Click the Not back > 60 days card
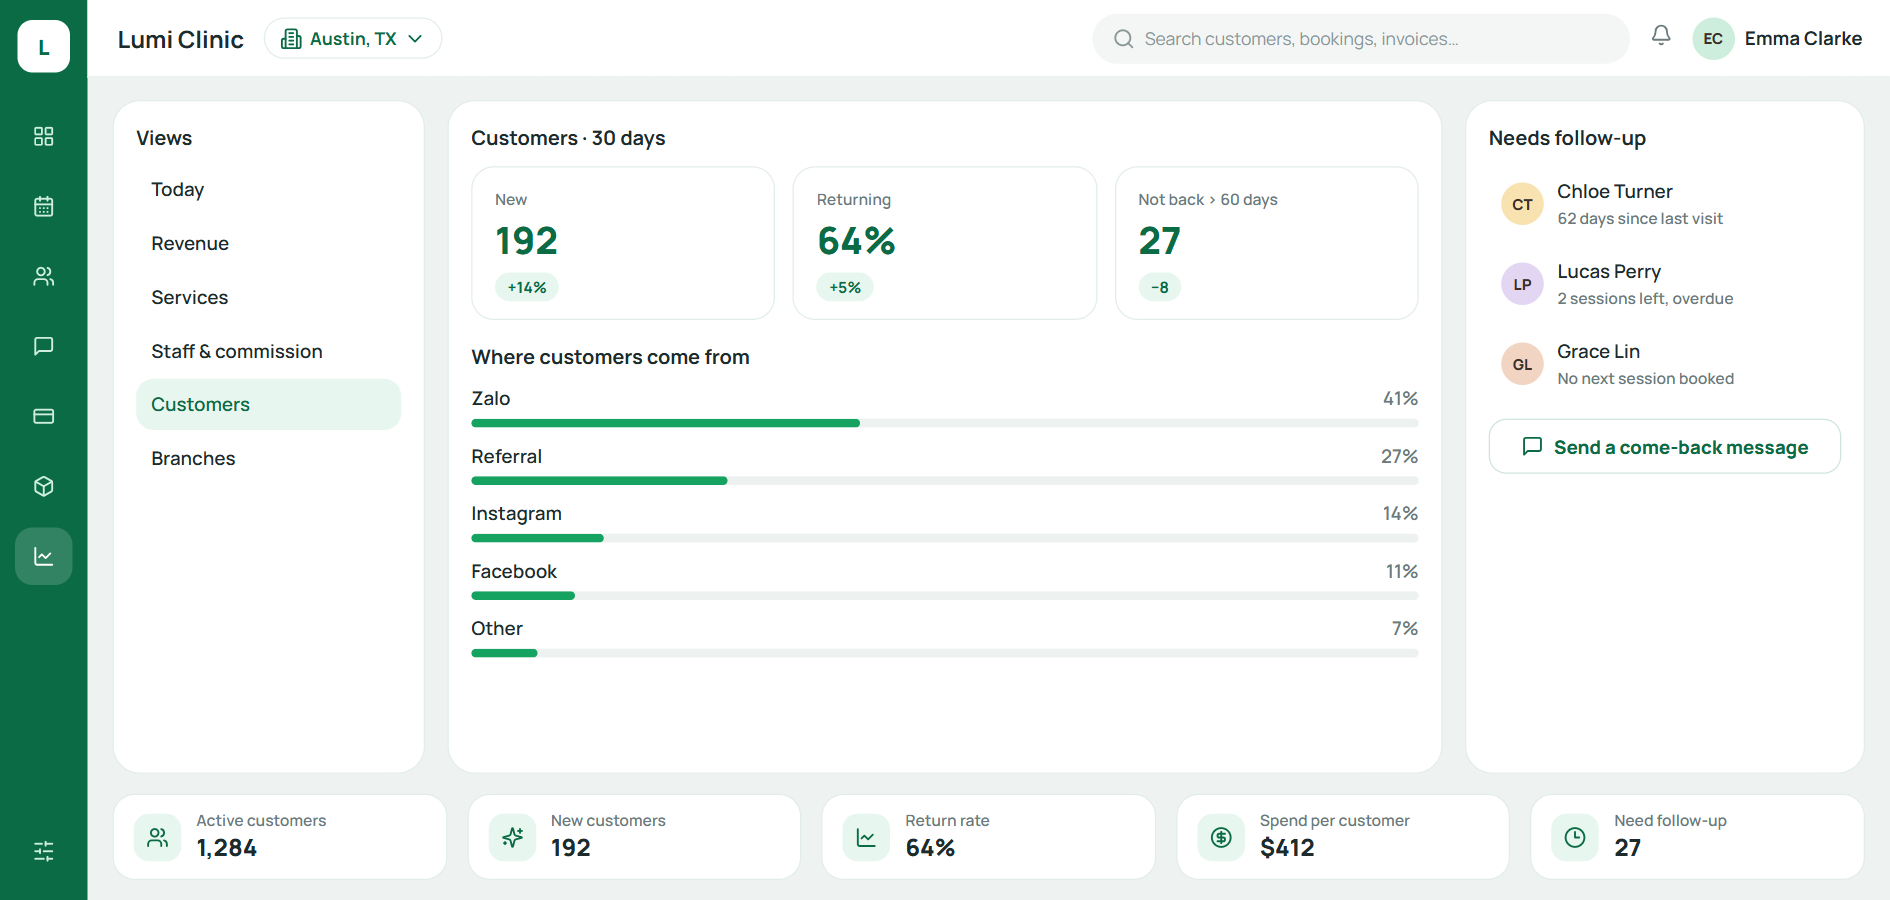The image size is (1890, 900). [1267, 243]
